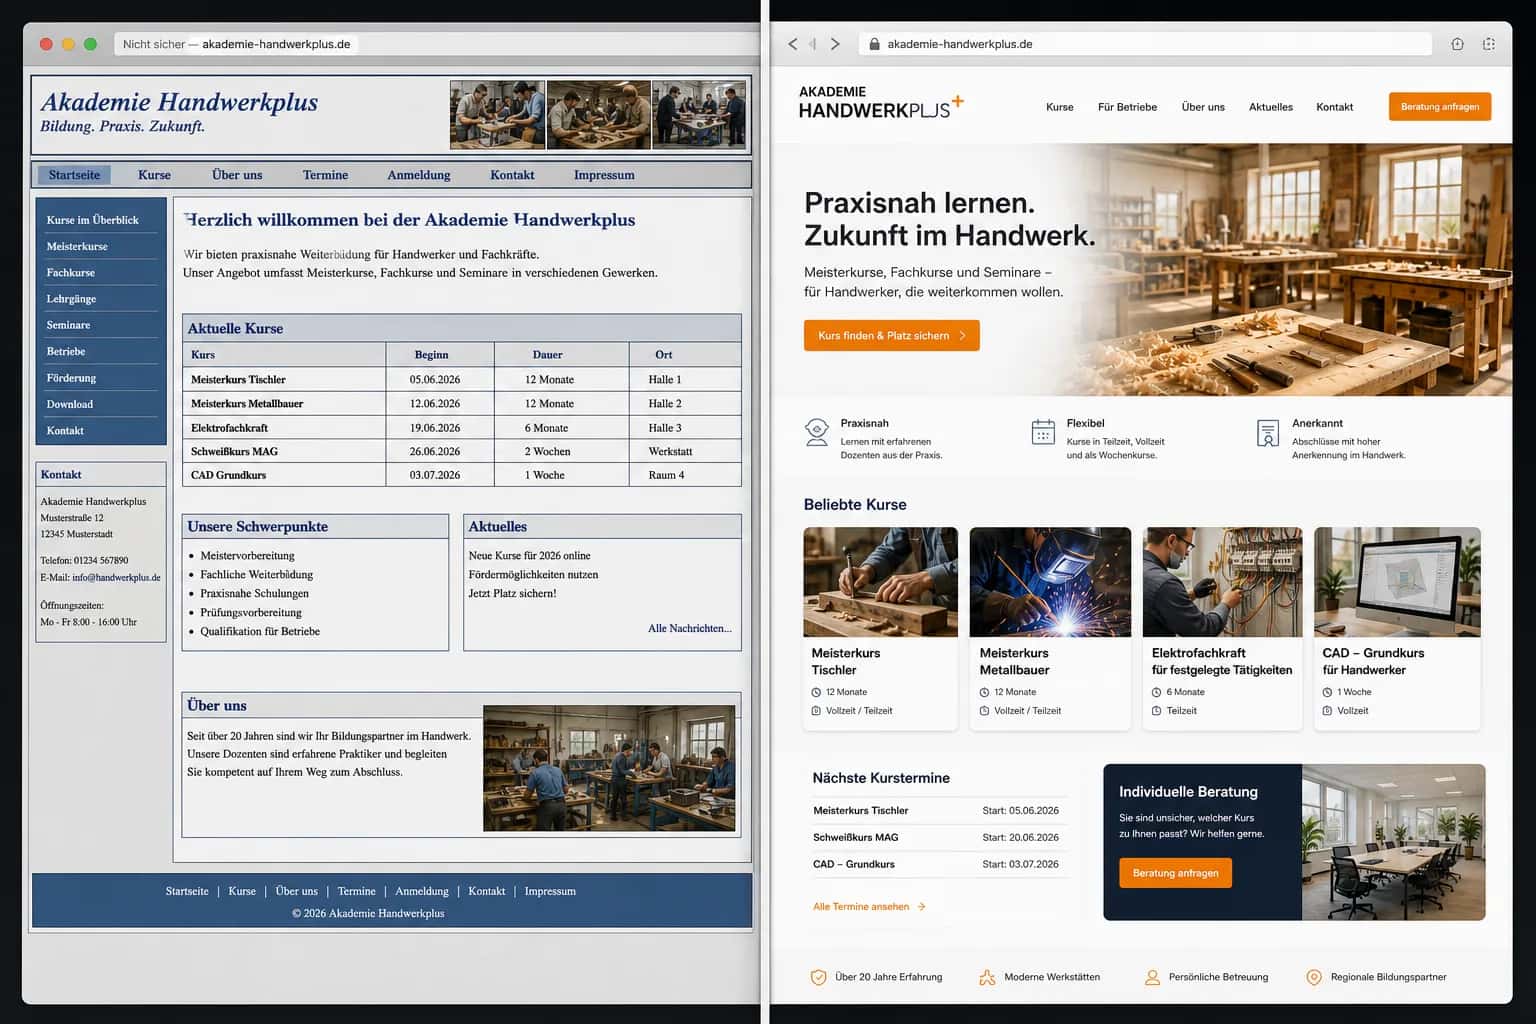Click Jetzt Platz sichern! under Aktuelles
The image size is (1536, 1024).
click(x=512, y=594)
